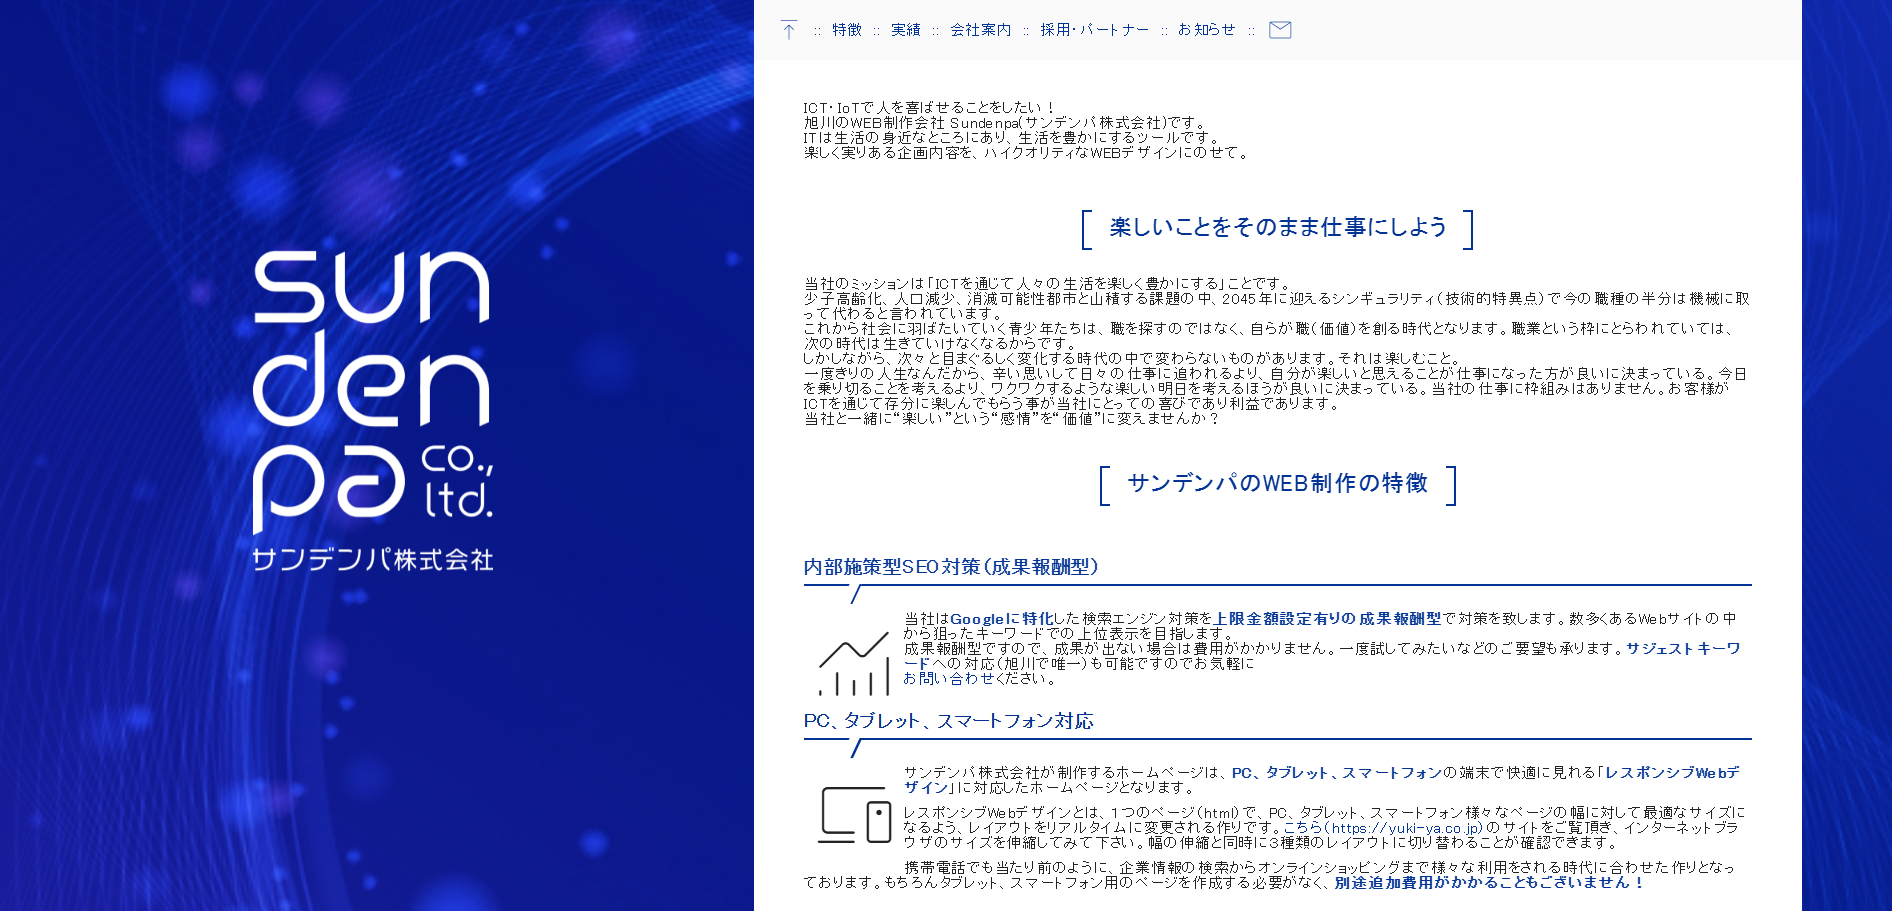
Task: Go to the 実績 navigation item
Action: tap(905, 30)
